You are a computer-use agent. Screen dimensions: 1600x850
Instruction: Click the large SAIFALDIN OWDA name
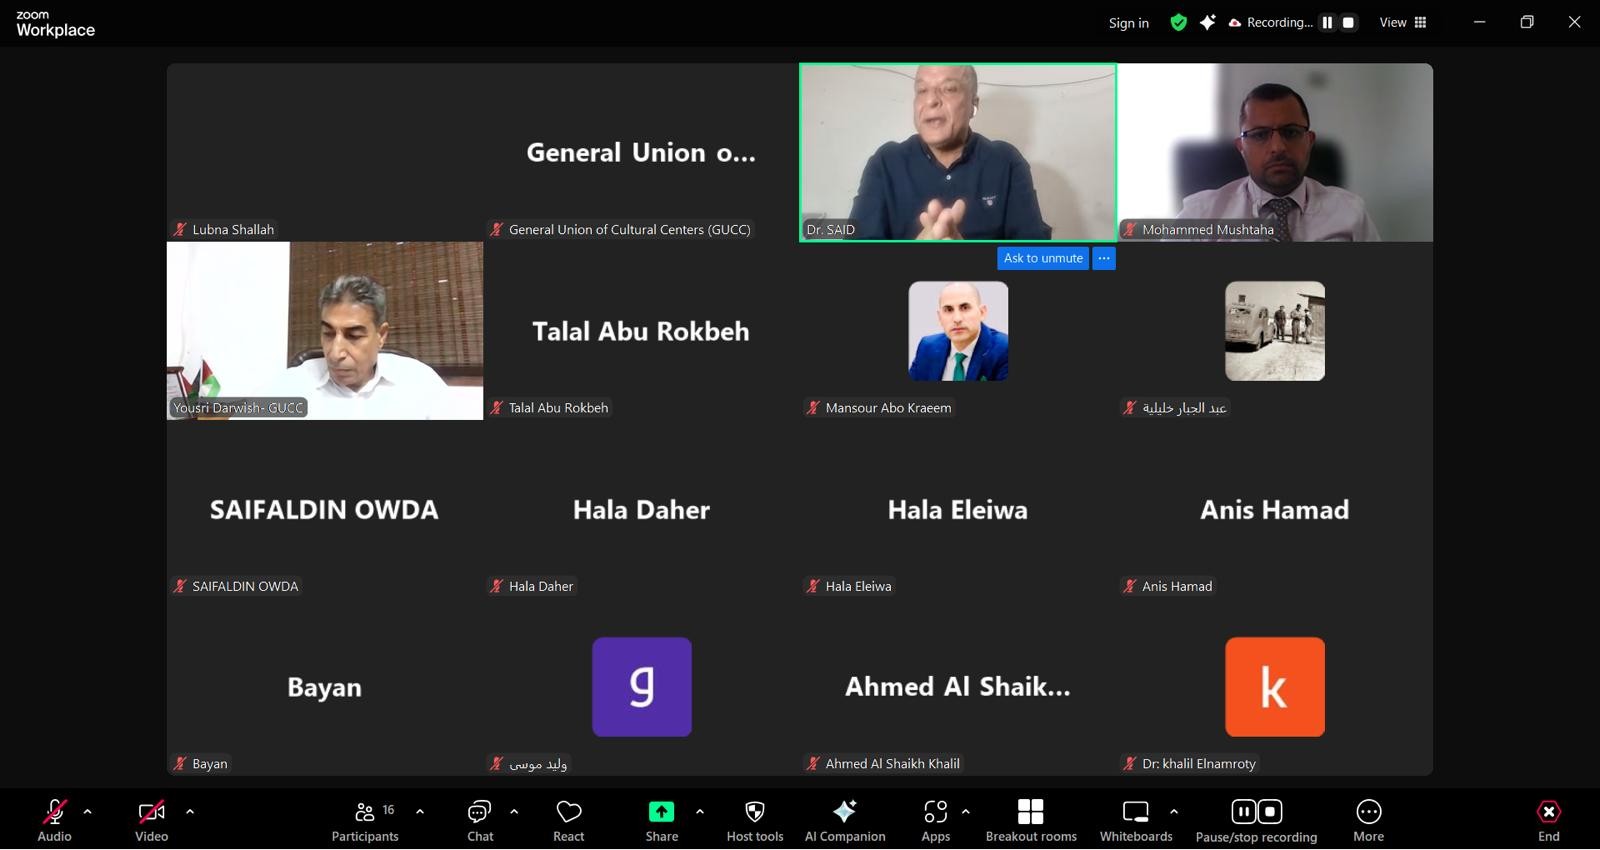click(x=324, y=510)
